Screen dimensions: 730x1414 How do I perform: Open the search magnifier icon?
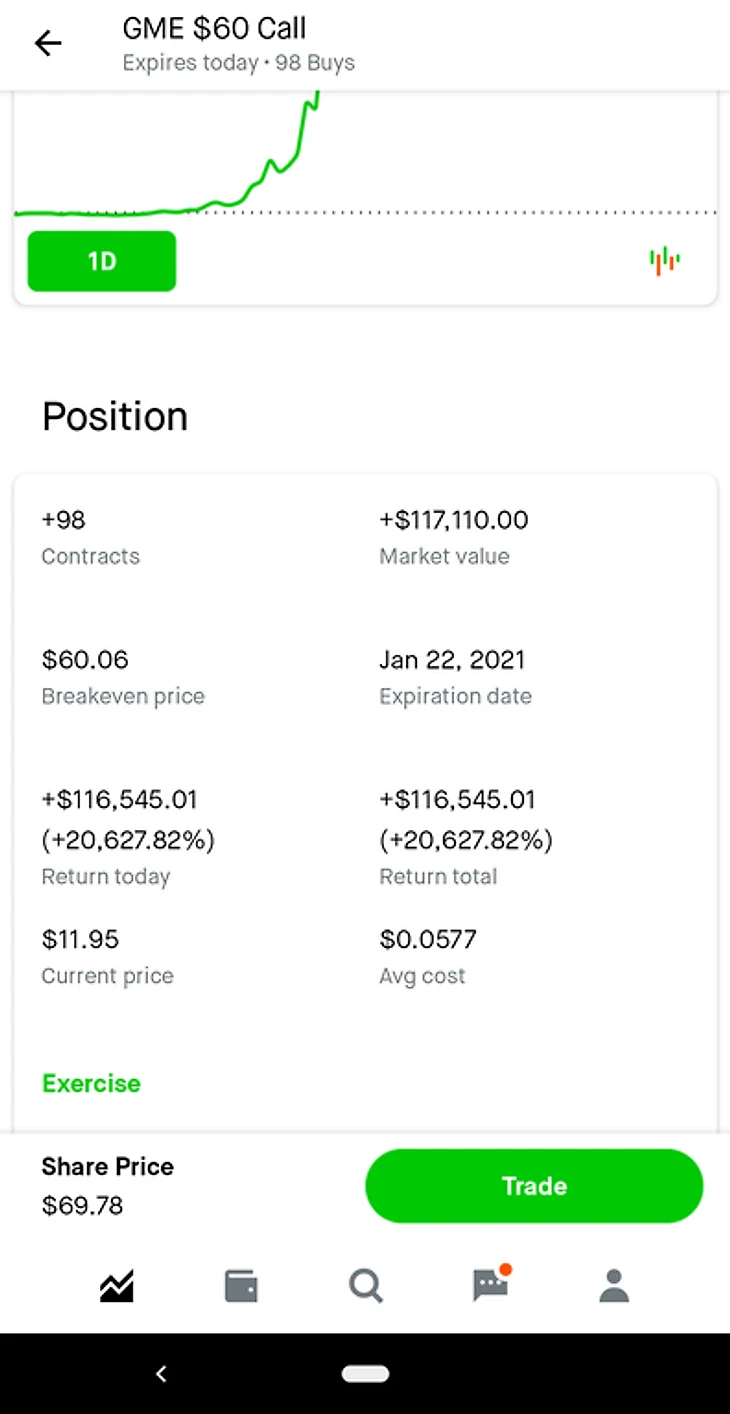pos(366,1286)
